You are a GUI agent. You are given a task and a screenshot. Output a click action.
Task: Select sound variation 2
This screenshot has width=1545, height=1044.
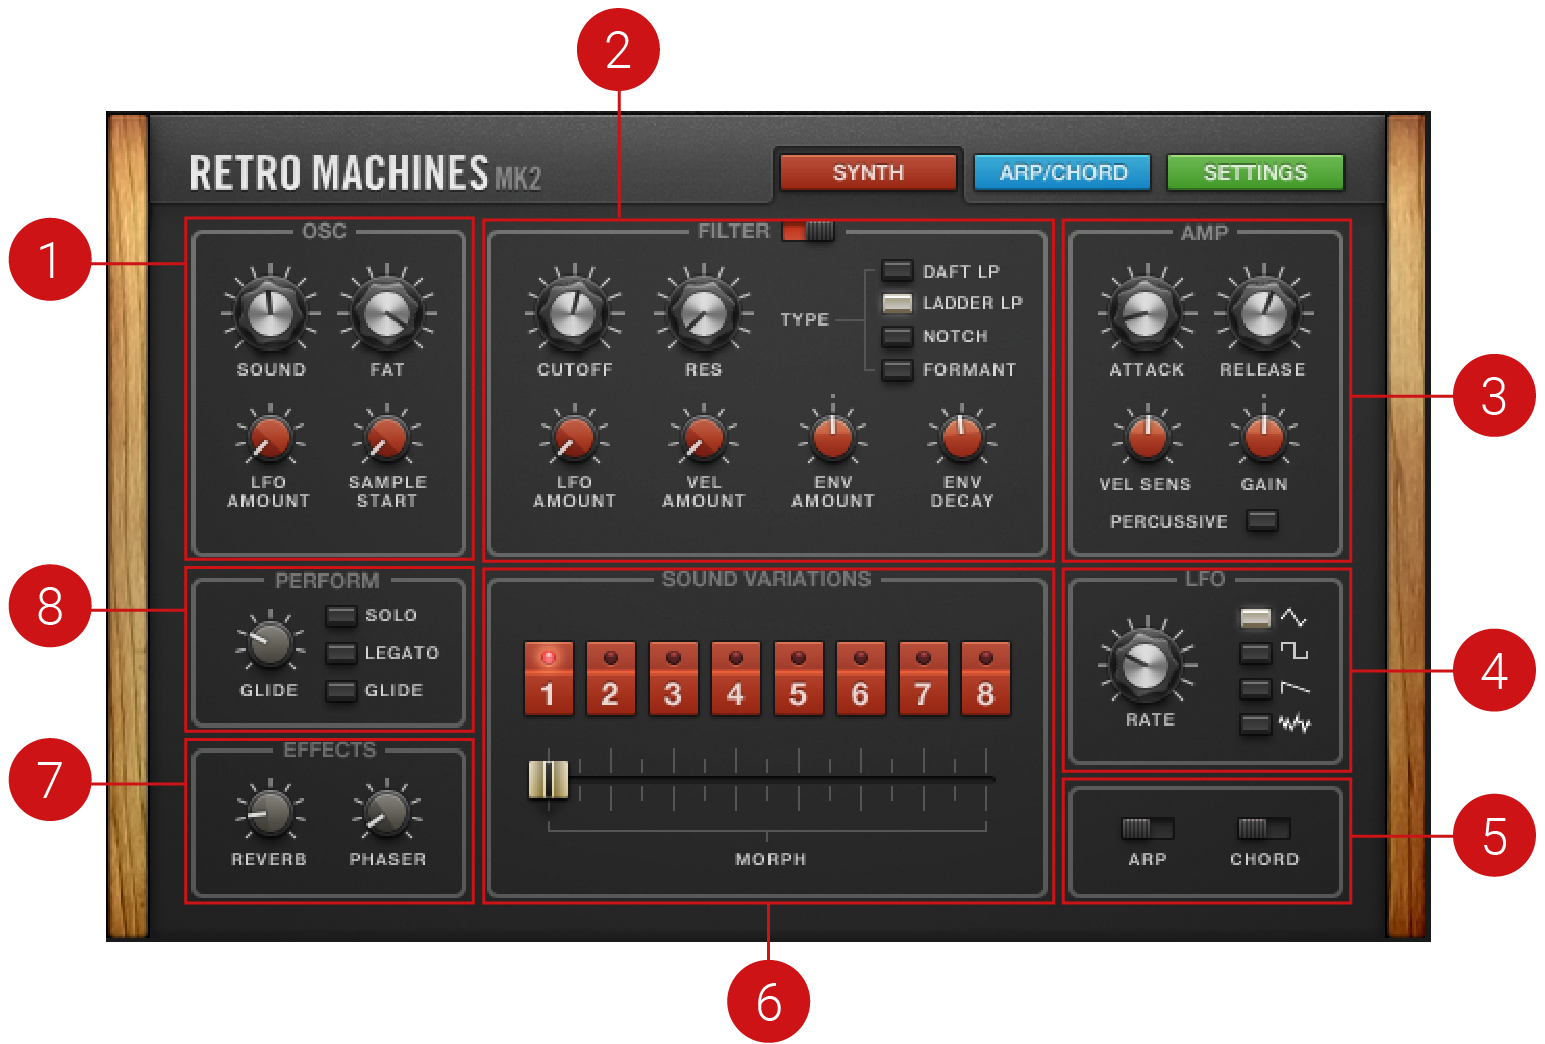[610, 679]
